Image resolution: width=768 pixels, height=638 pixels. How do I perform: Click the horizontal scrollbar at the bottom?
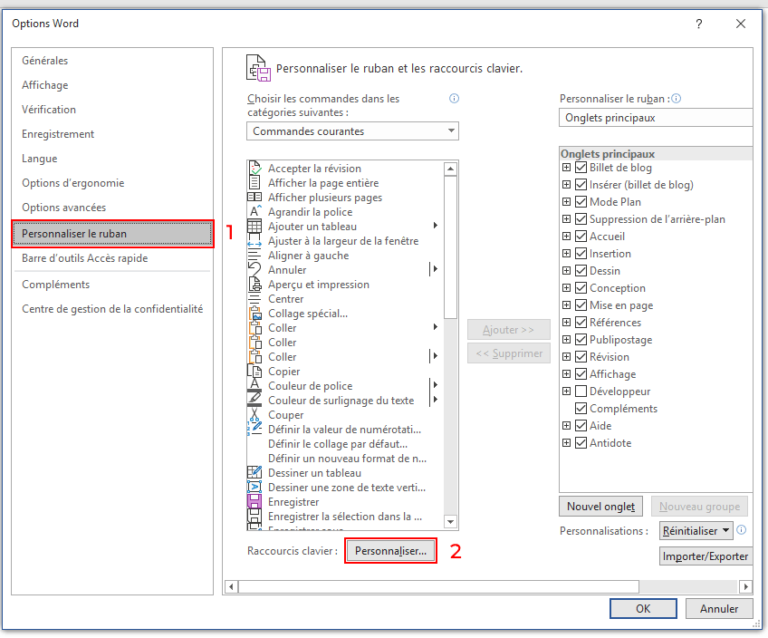pos(490,586)
